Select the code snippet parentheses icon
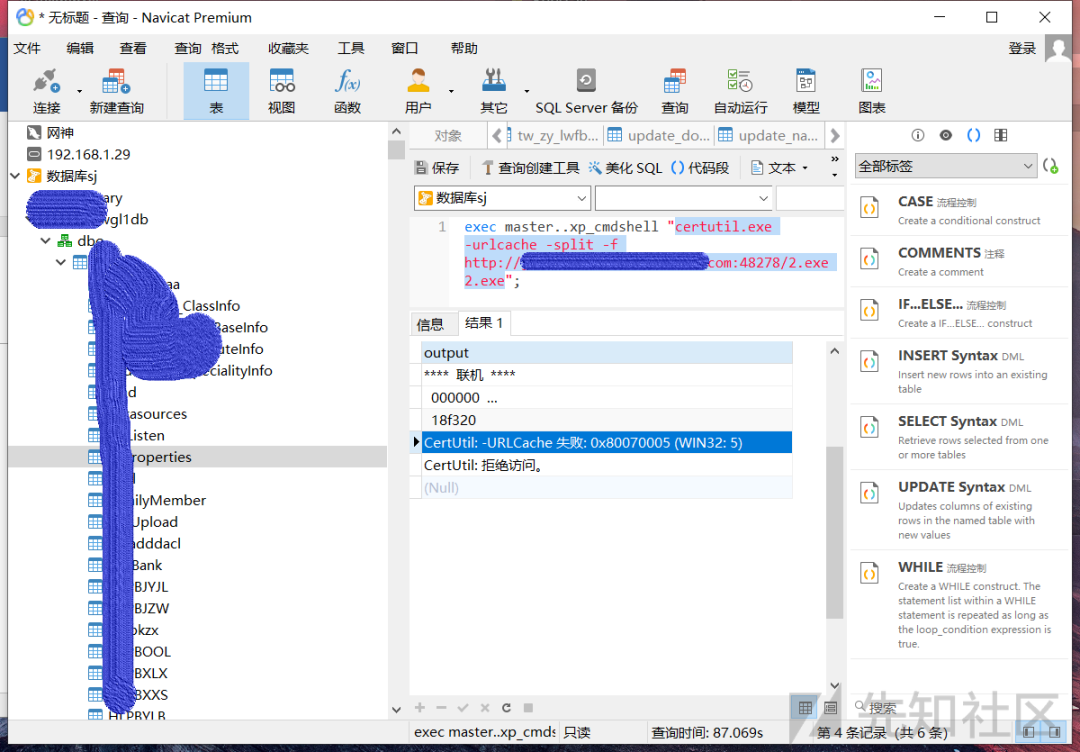Viewport: 1080px width, 752px height. 973,135
